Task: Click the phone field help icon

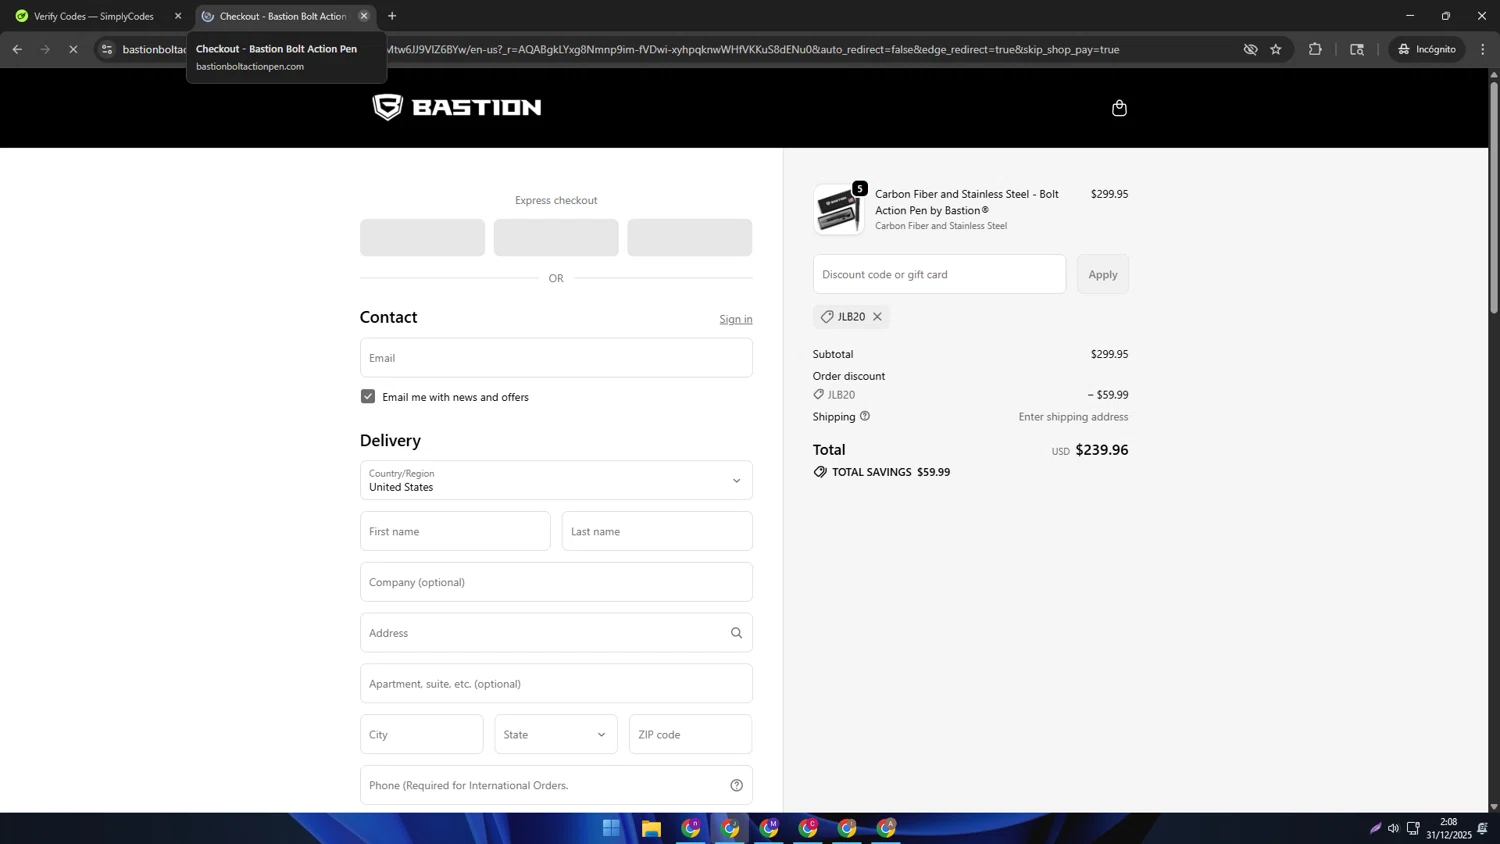Action: [736, 785]
